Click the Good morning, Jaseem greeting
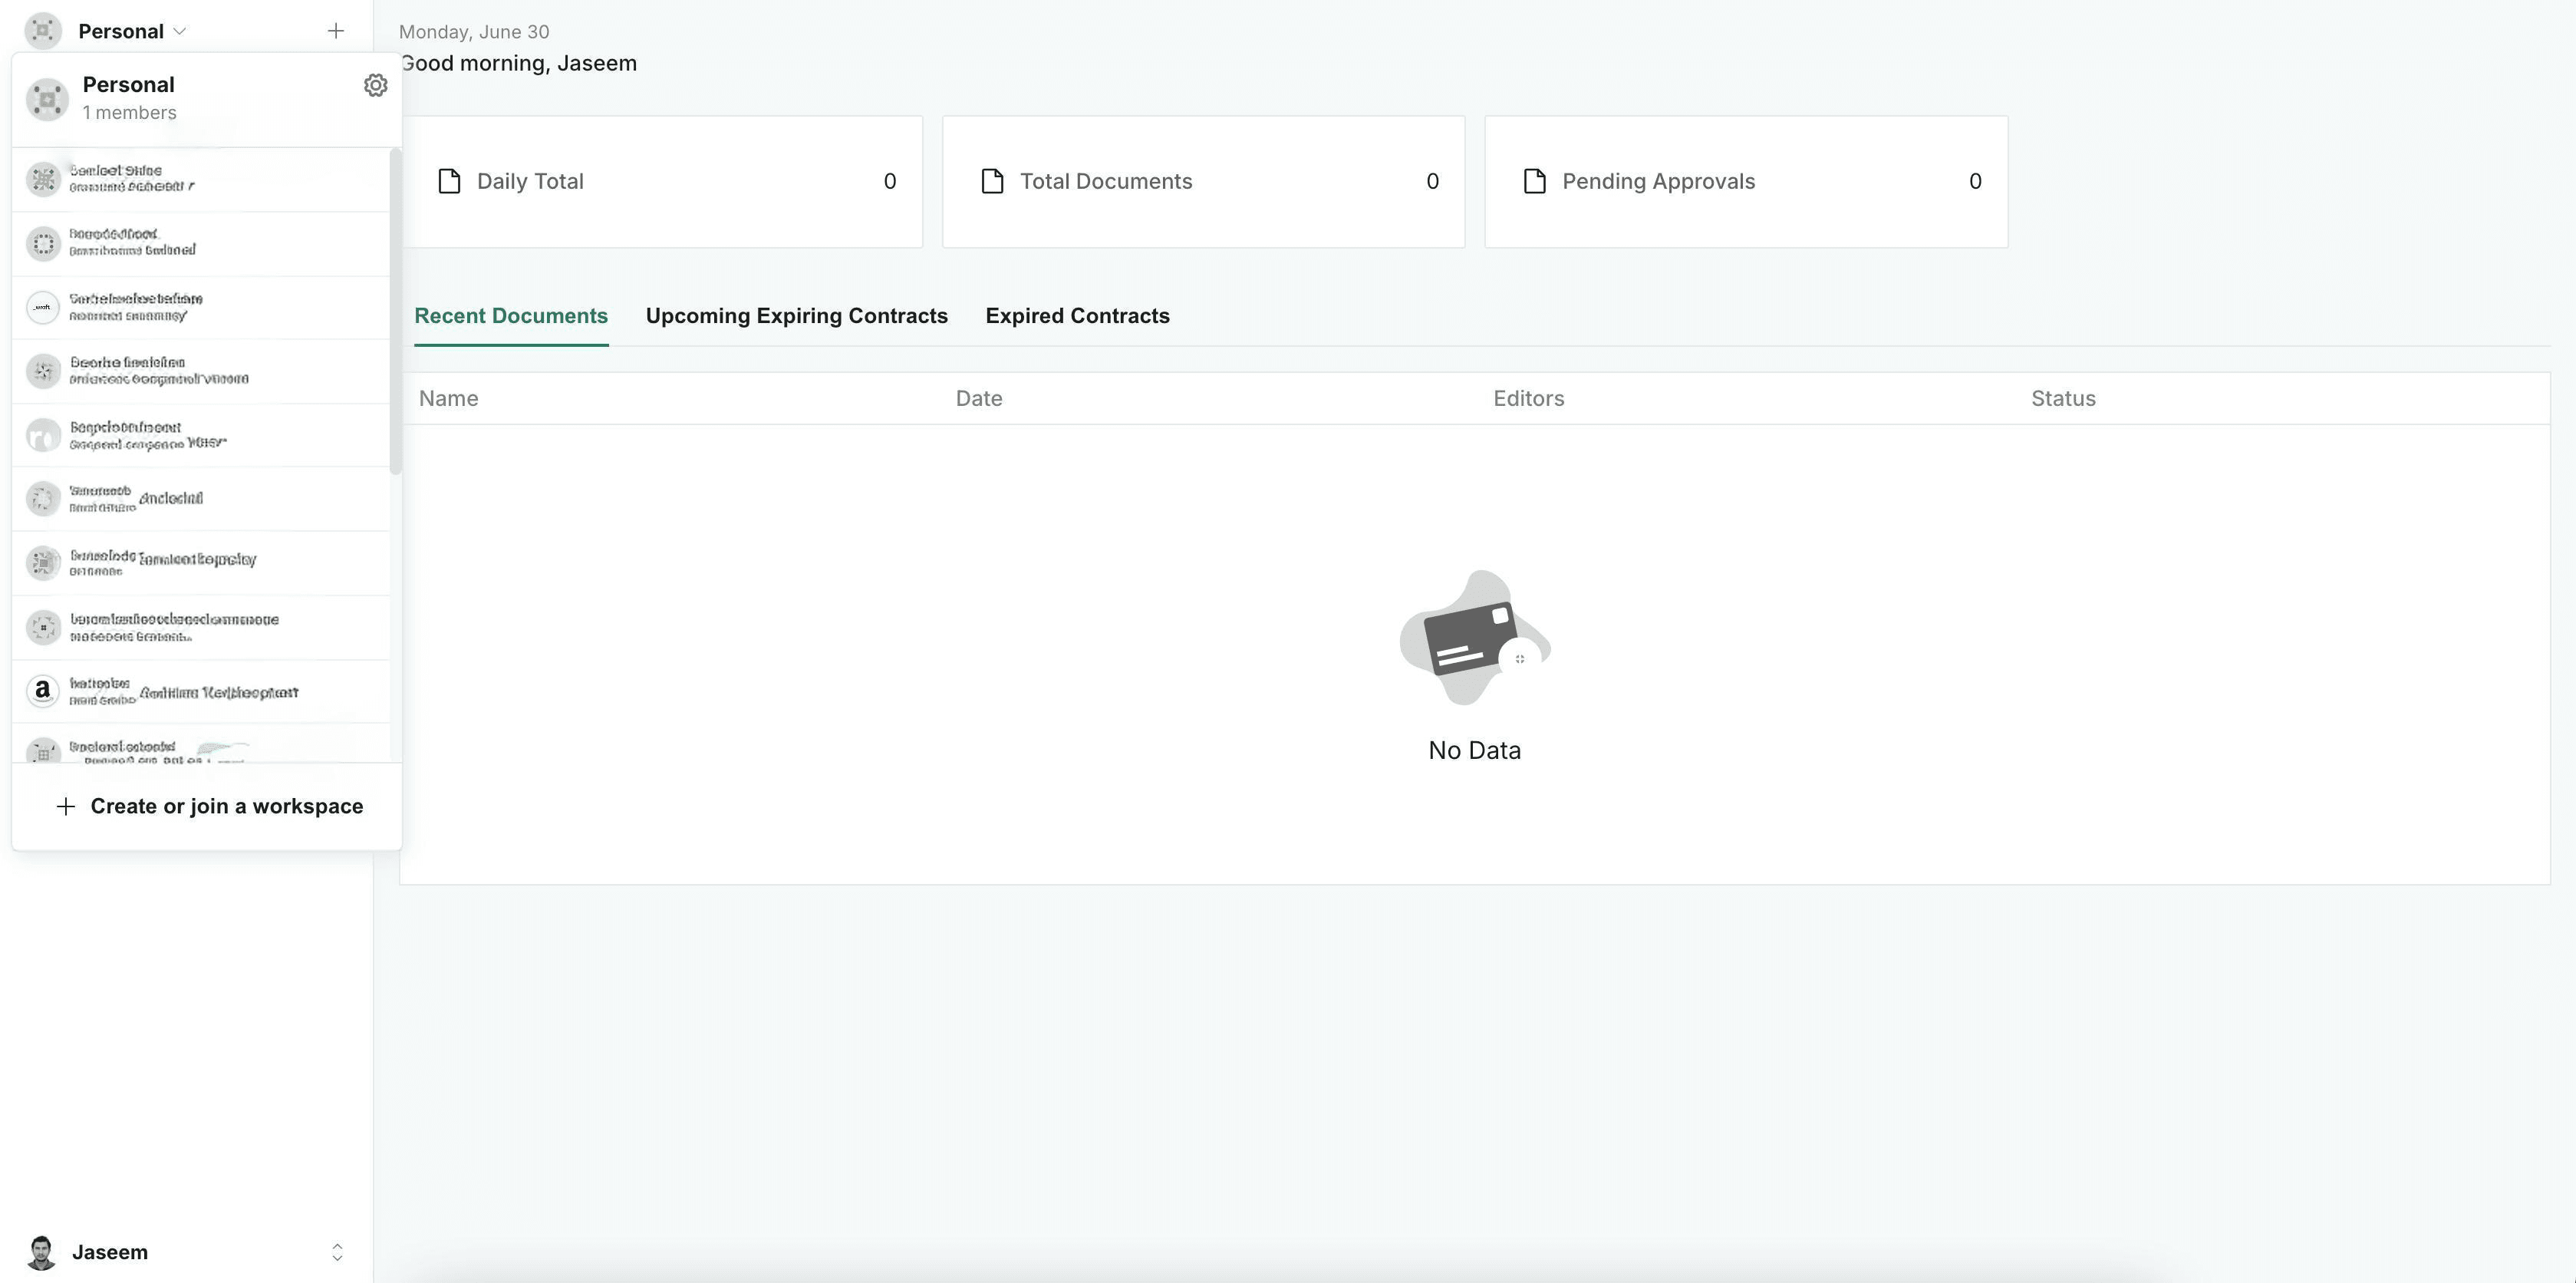 518,63
